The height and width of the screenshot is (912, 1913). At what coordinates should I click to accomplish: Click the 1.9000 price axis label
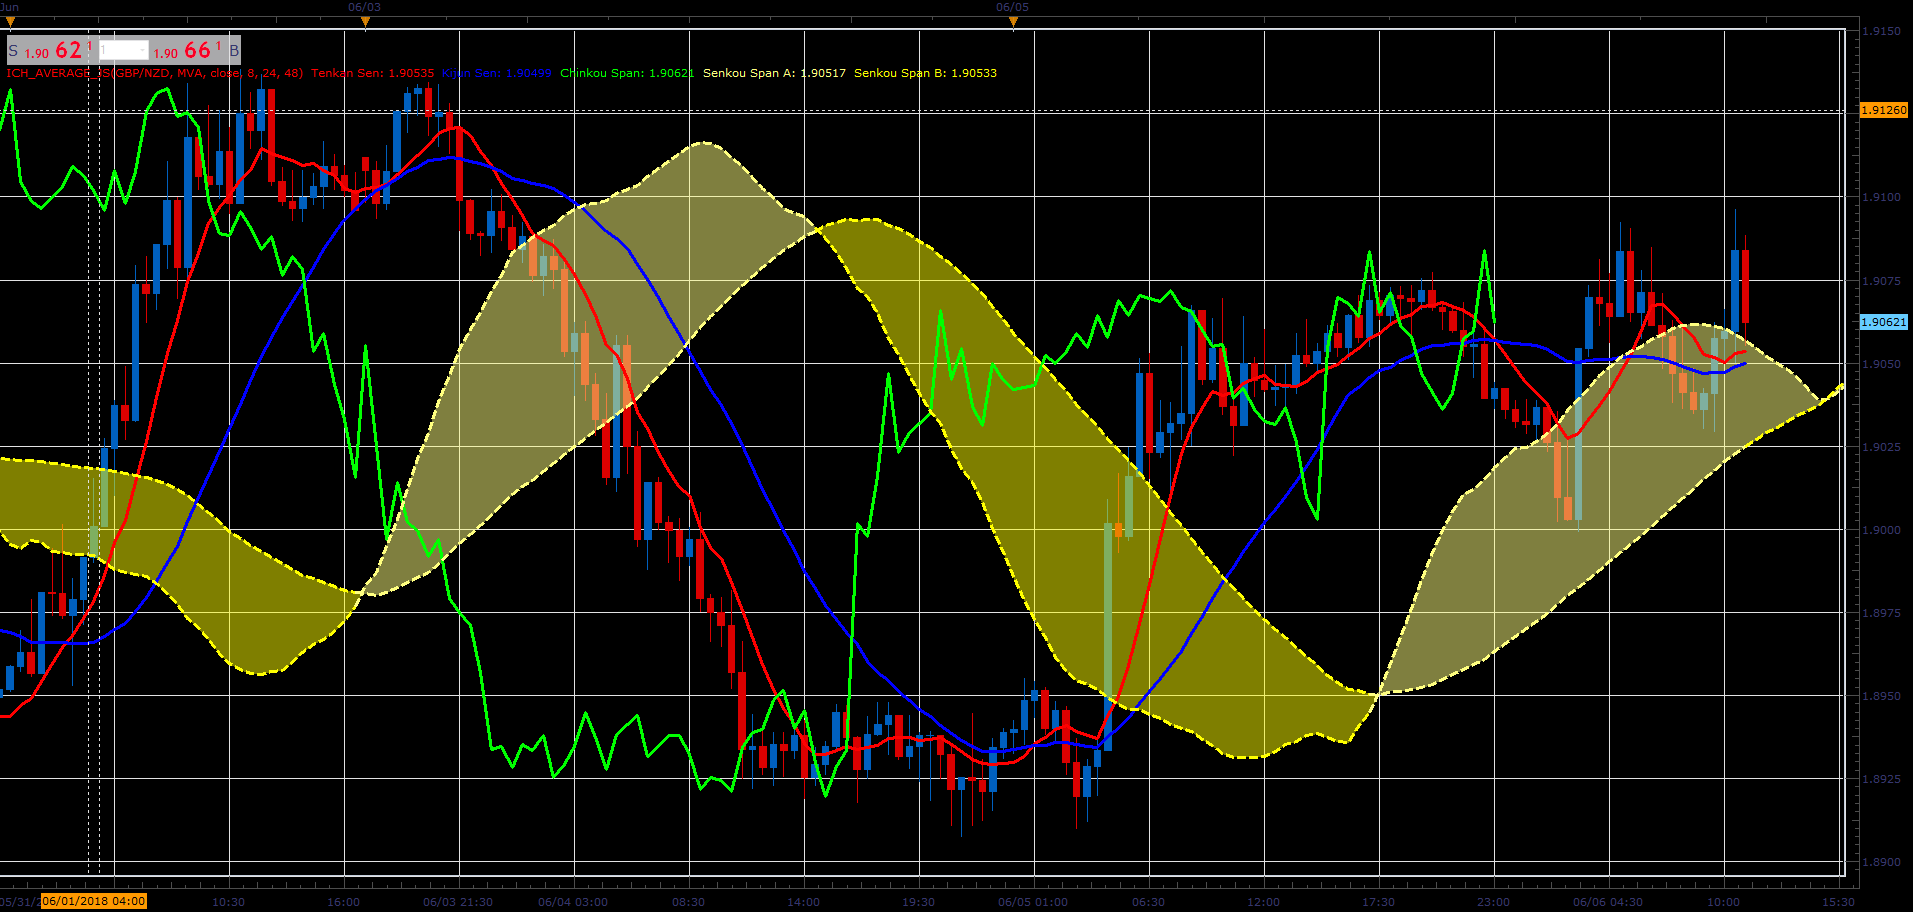[1881, 530]
